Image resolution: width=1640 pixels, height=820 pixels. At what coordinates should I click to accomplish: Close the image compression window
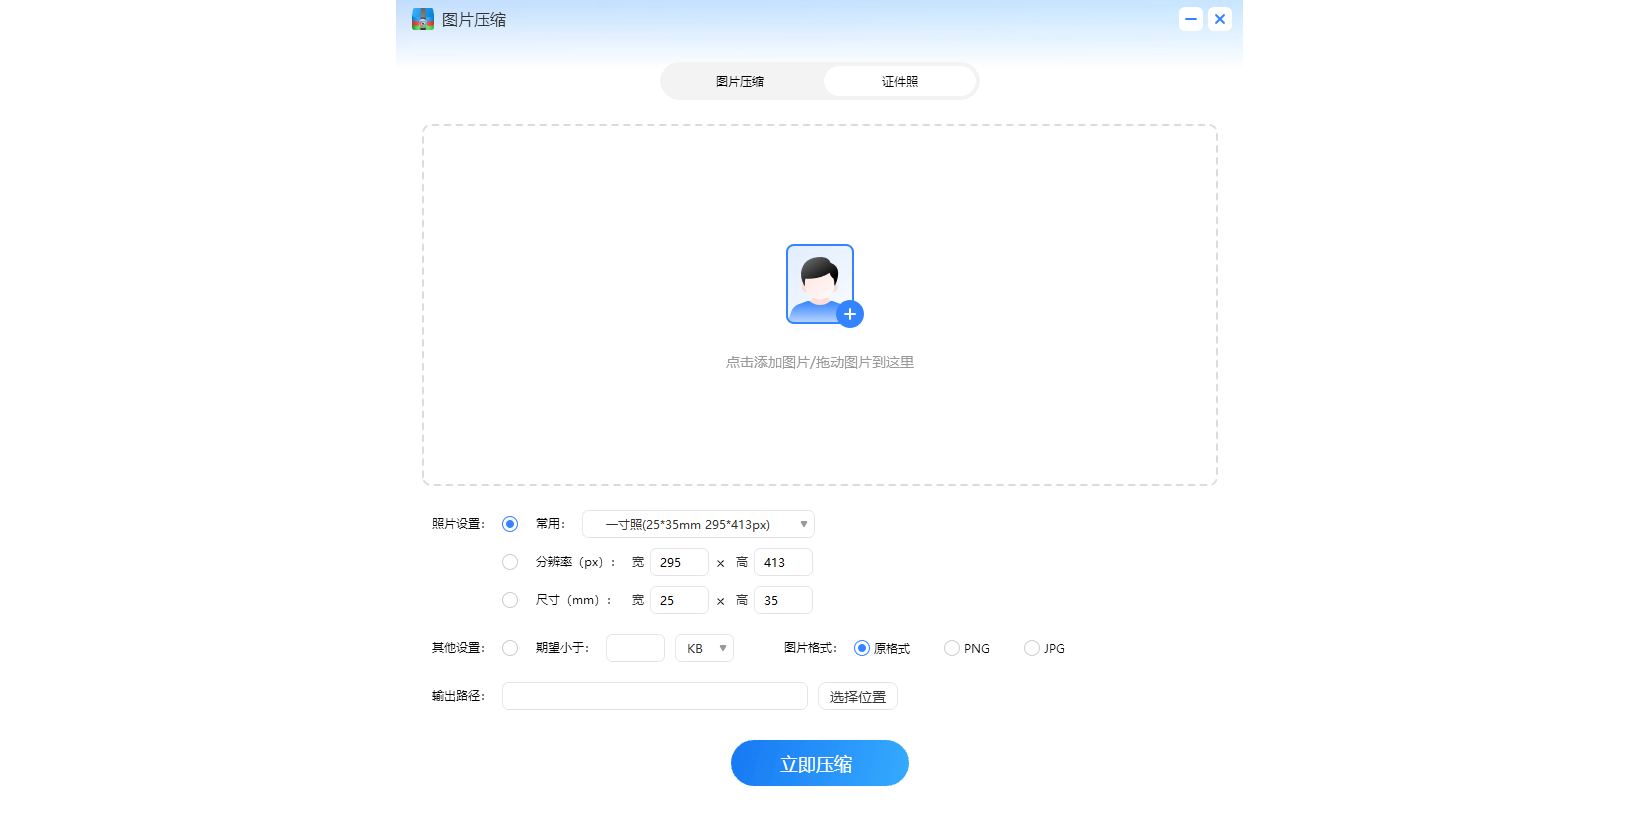click(x=1220, y=19)
